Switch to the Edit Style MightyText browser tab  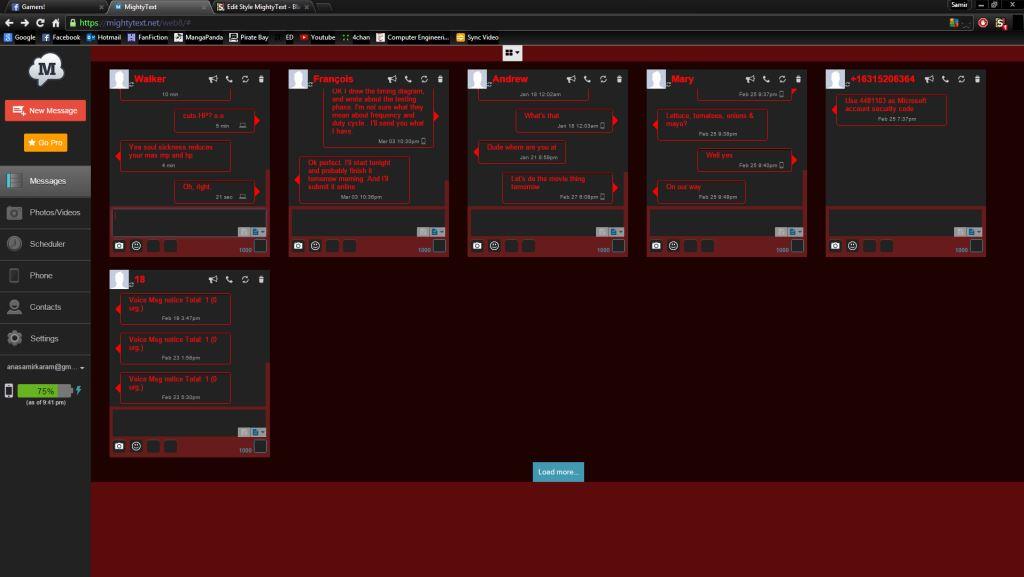pos(263,7)
